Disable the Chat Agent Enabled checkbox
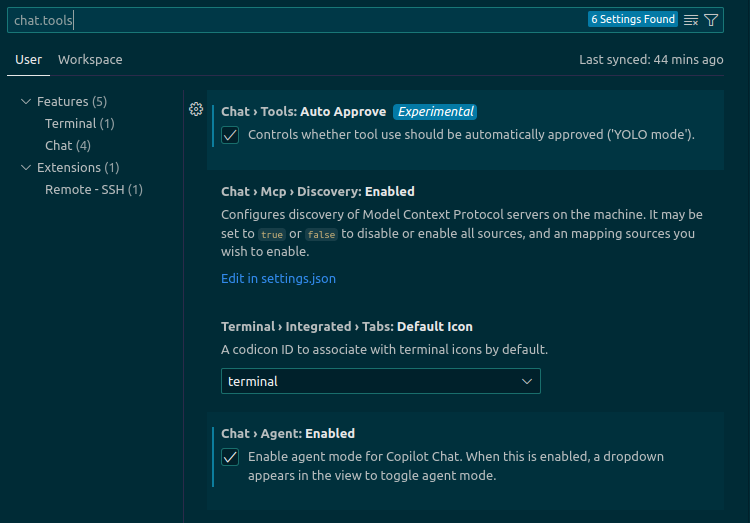The height and width of the screenshot is (523, 750). [x=230, y=457]
